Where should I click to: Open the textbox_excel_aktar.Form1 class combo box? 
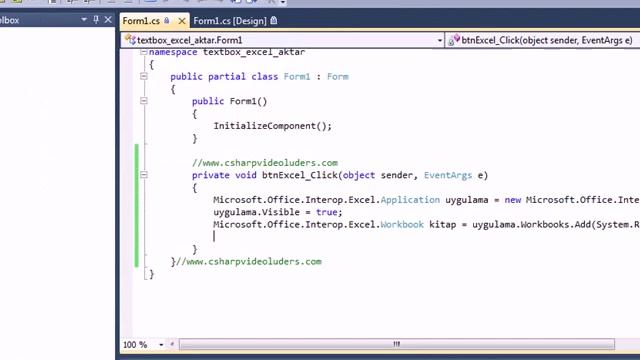pyautogui.click(x=282, y=40)
